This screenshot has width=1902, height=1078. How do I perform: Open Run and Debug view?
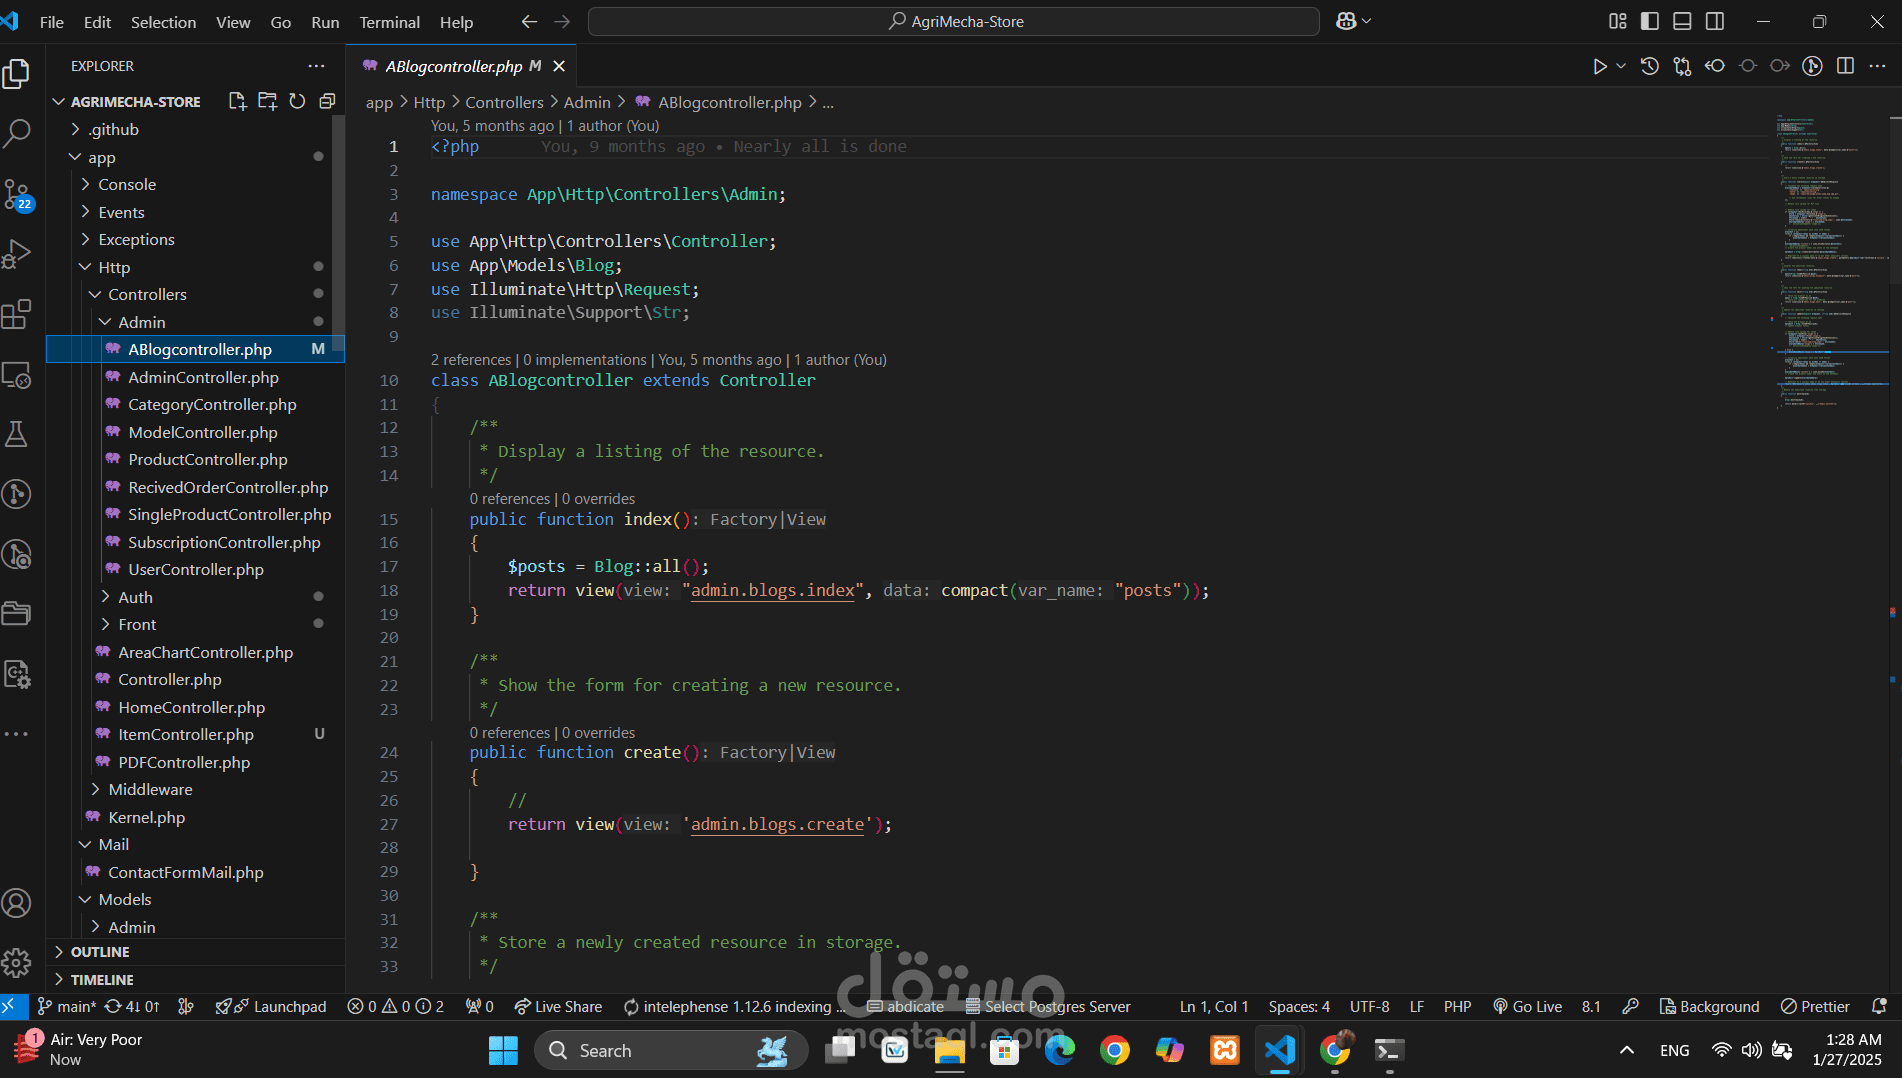click(x=17, y=254)
